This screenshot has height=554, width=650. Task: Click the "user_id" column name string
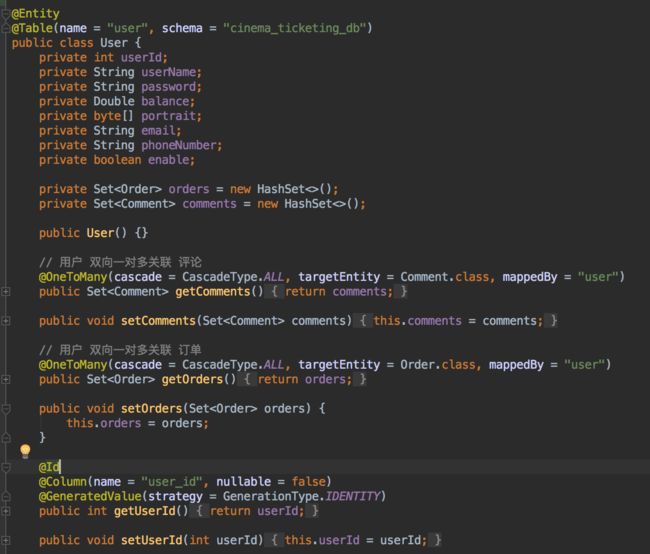coord(172,481)
